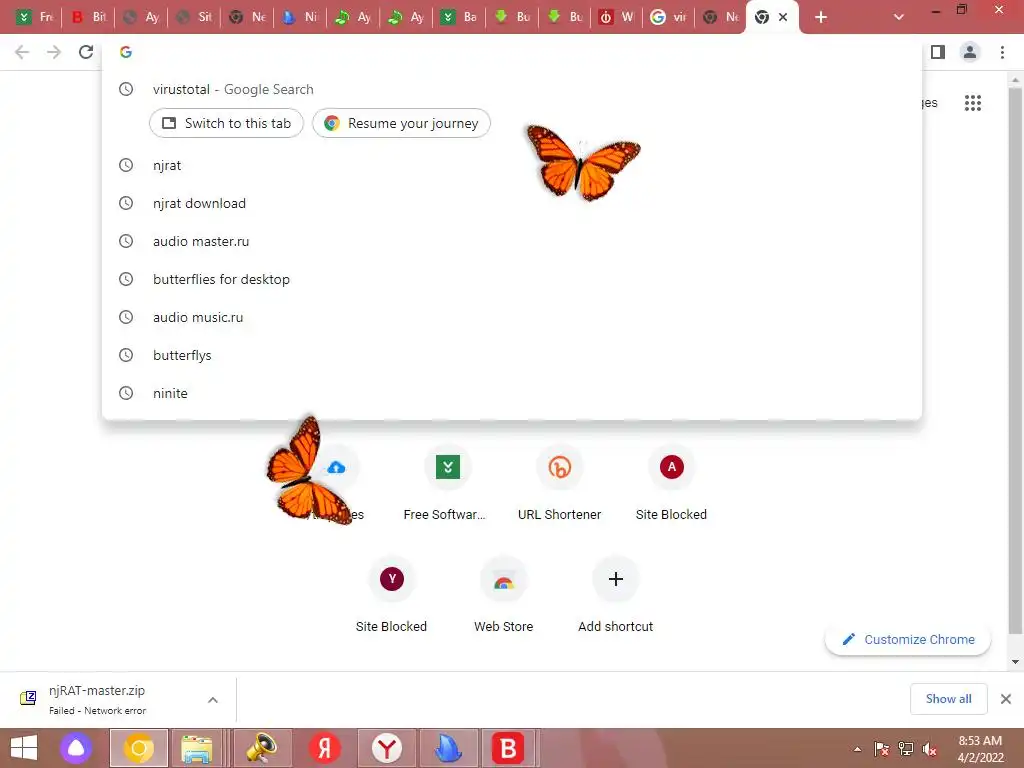Viewport: 1024px width, 768px height.
Task: Open the blue shark-fin taskbar app
Action: (449, 748)
